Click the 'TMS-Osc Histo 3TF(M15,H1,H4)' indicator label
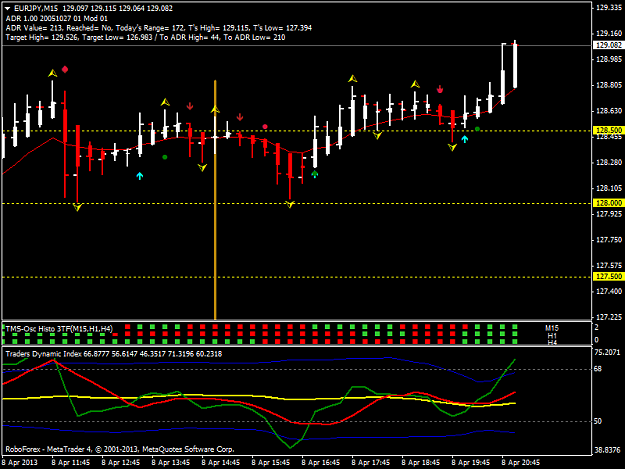 tap(59, 329)
